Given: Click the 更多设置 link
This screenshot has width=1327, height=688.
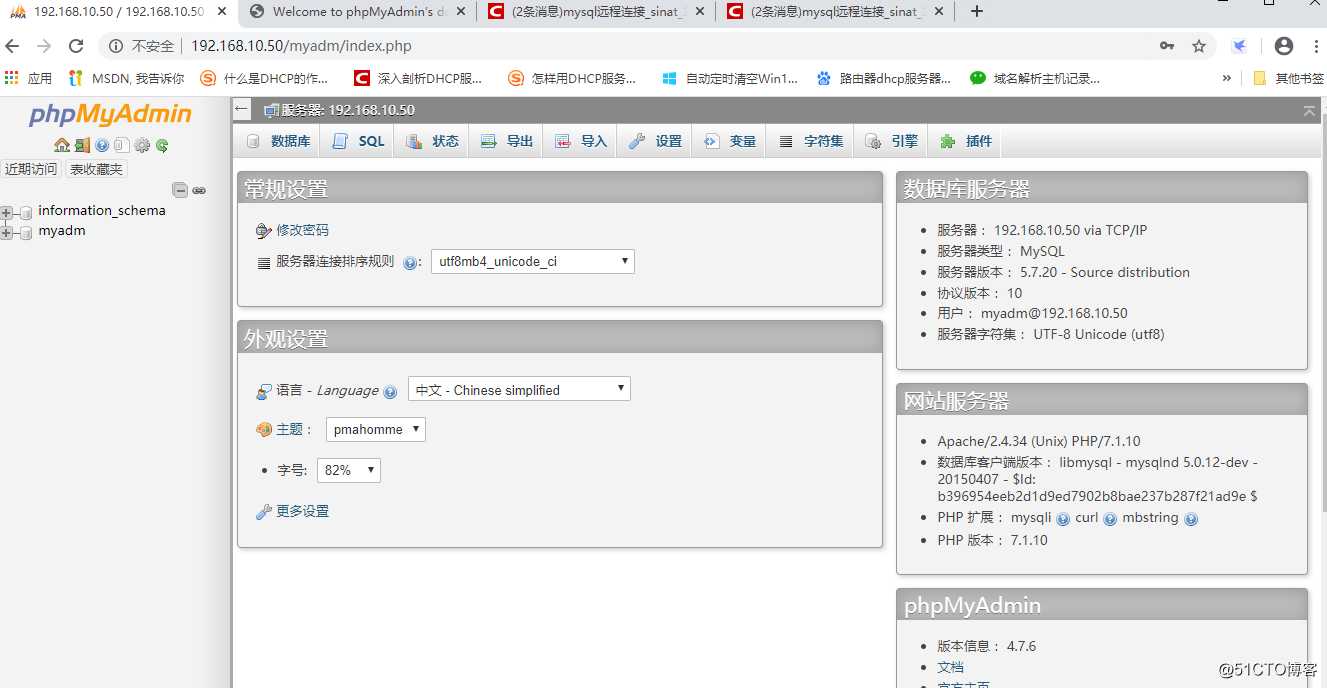Looking at the screenshot, I should point(302,511).
